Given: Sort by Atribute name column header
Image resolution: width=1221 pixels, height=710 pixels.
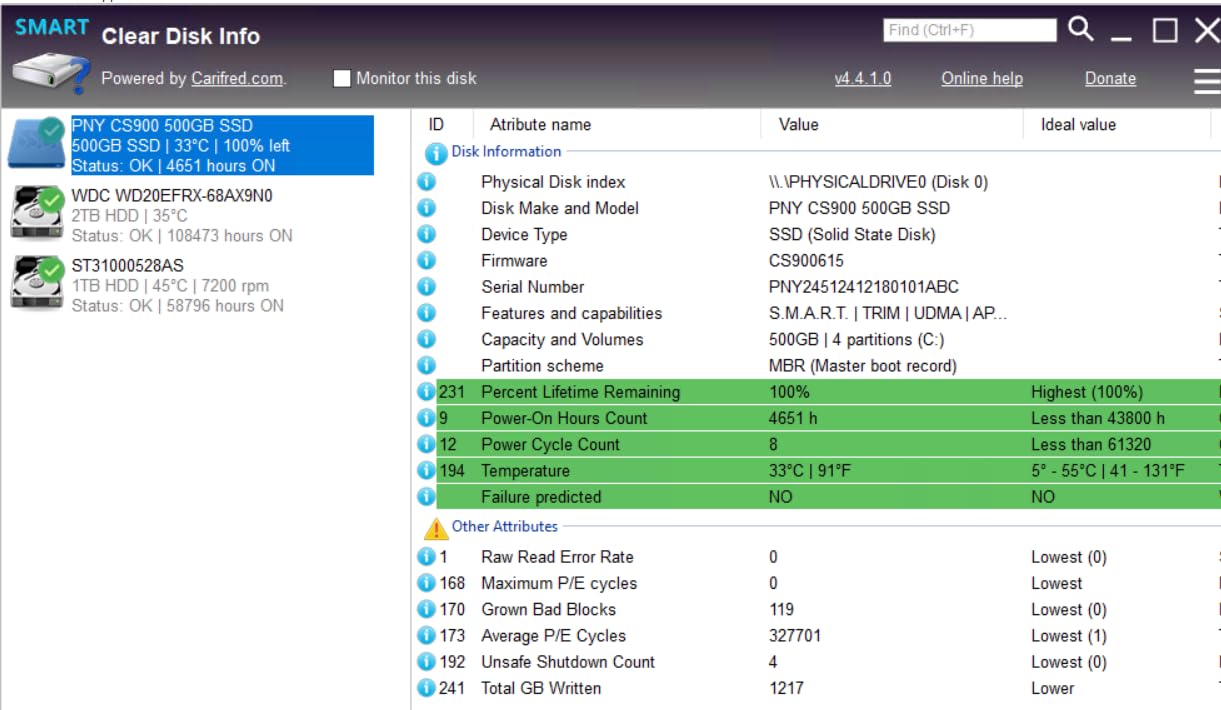Looking at the screenshot, I should [x=540, y=125].
